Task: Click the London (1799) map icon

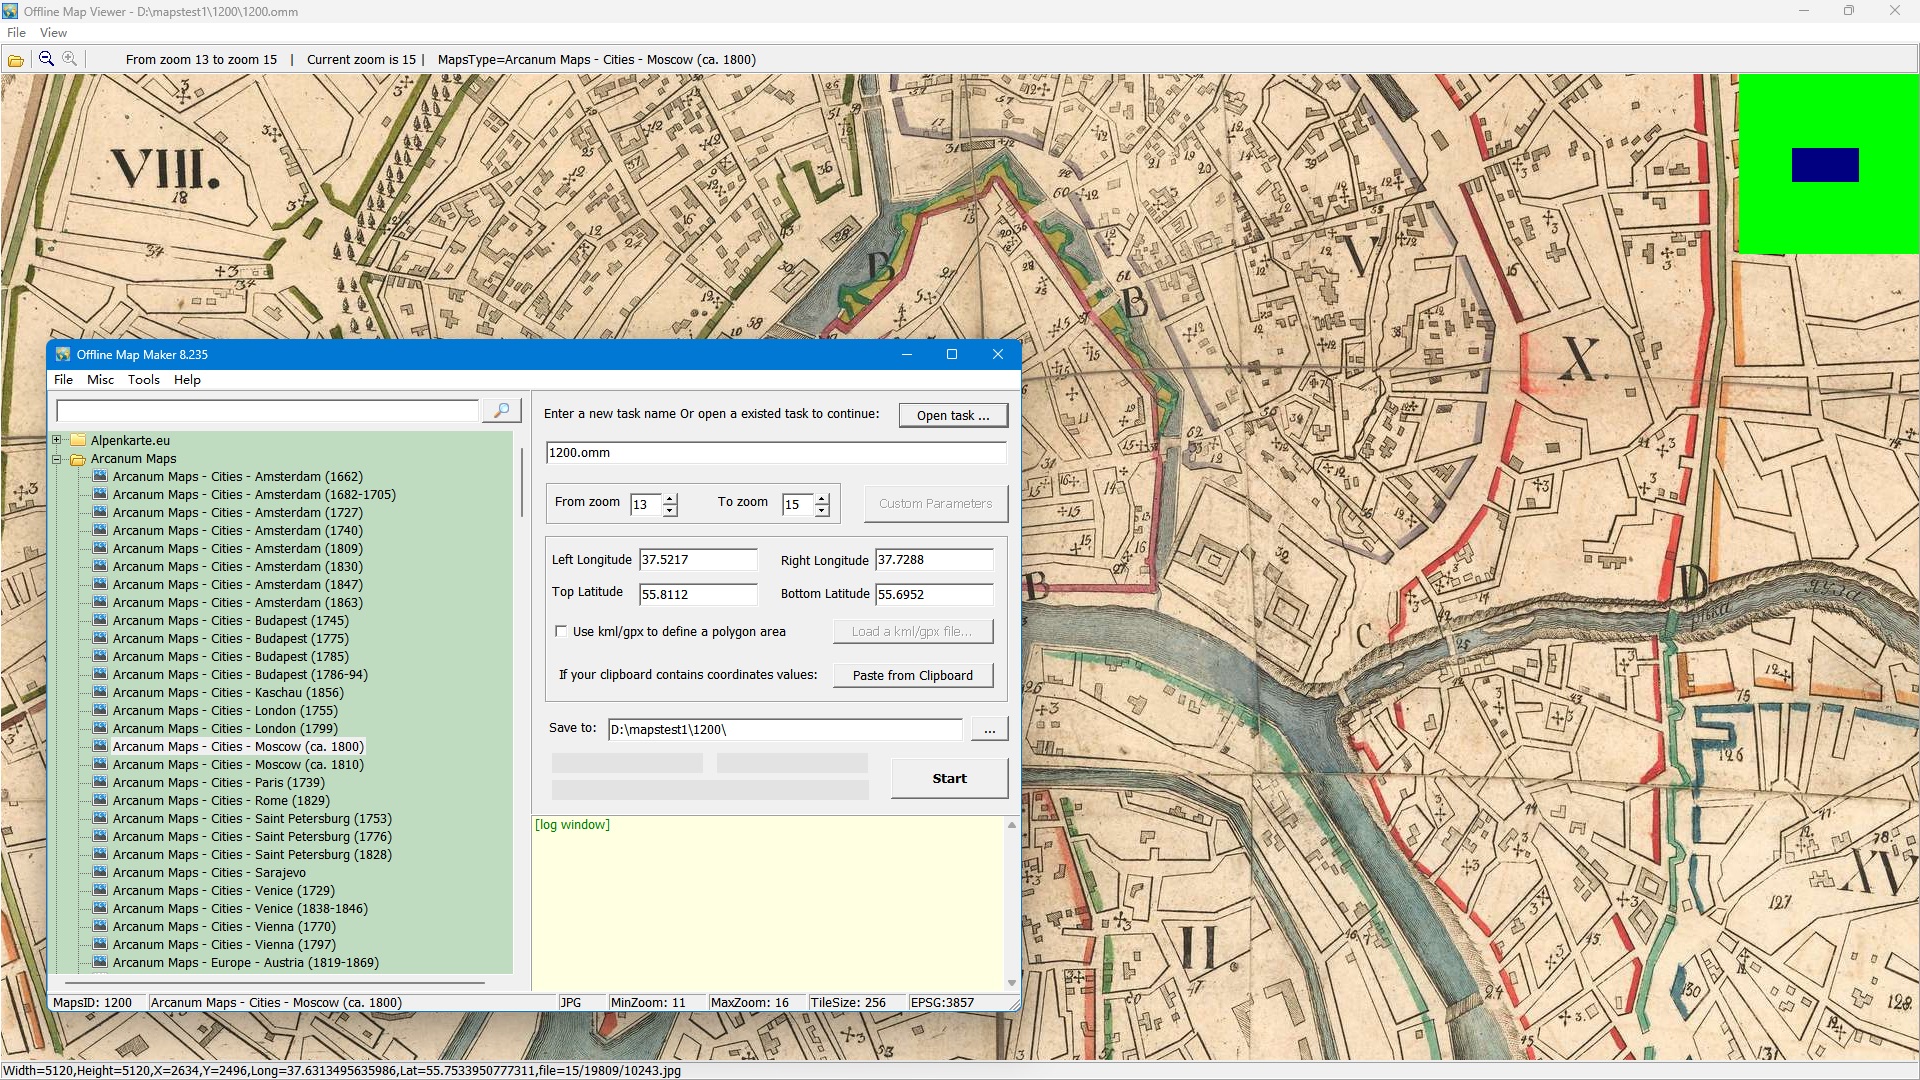Action: pyautogui.click(x=100, y=729)
